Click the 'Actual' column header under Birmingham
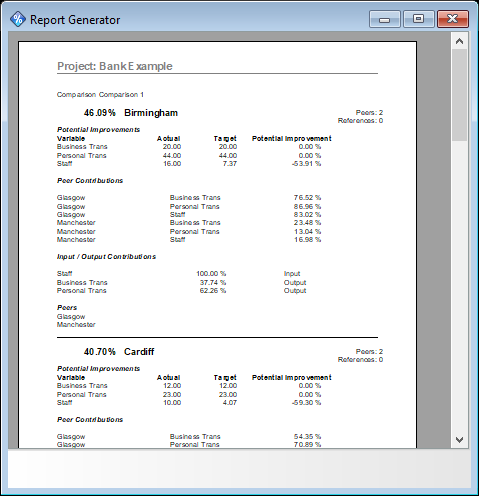The height and width of the screenshot is (496, 479). 168,138
